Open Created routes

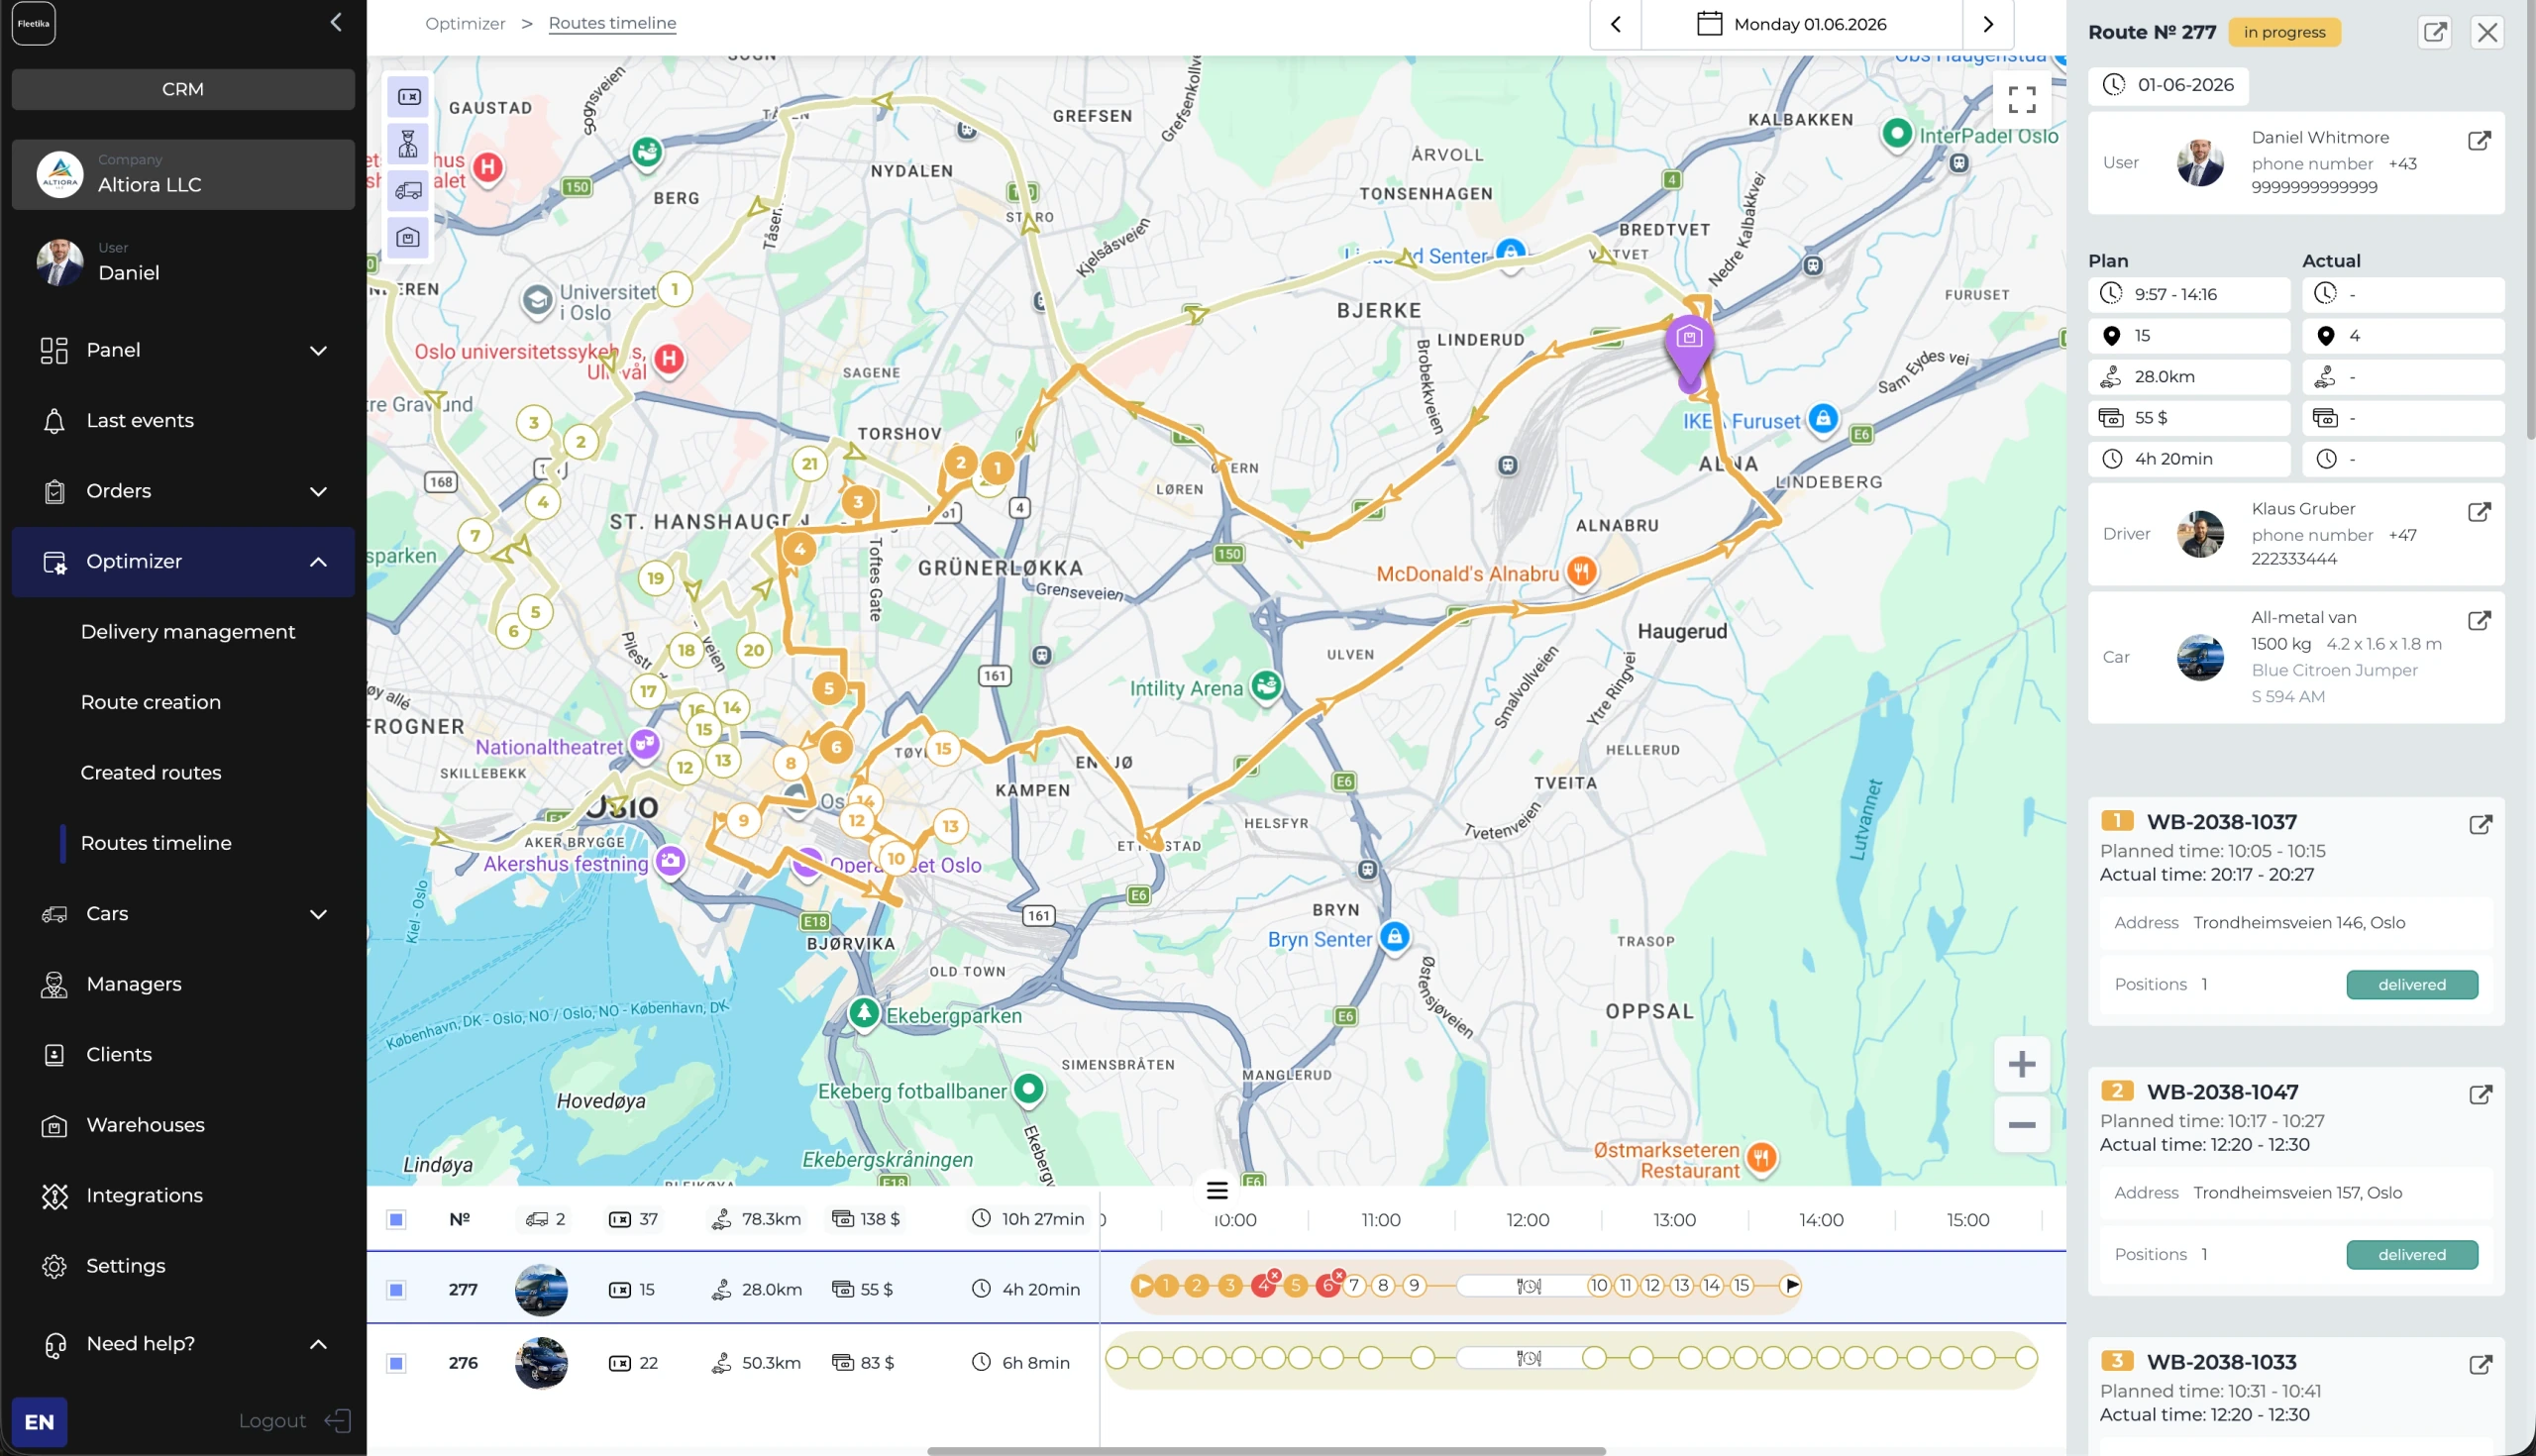click(151, 773)
